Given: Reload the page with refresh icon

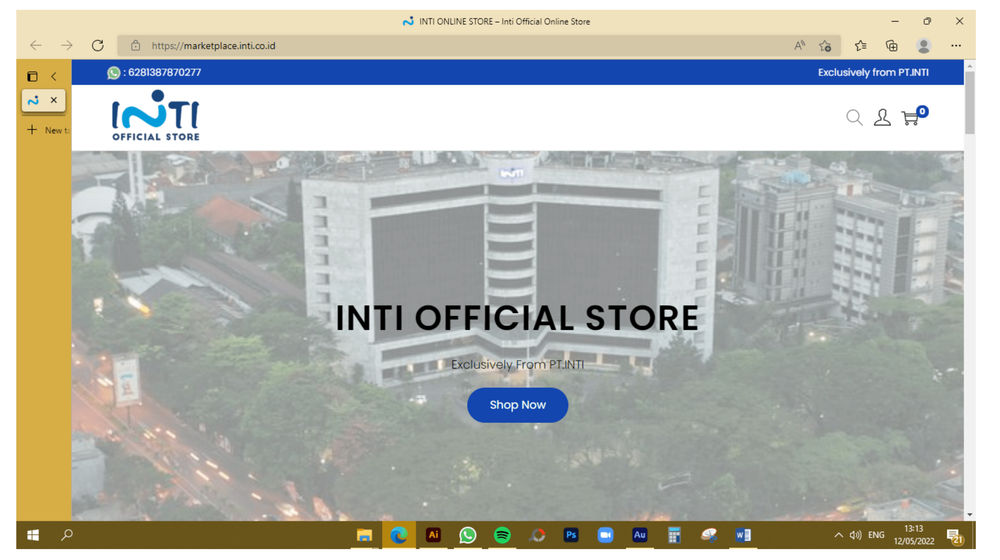Looking at the screenshot, I should [98, 45].
